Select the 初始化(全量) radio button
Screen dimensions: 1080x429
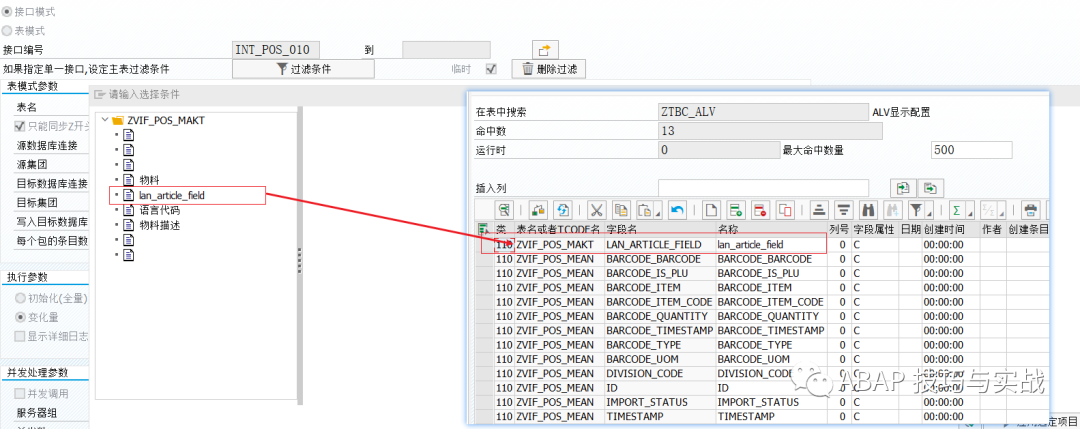point(20,298)
